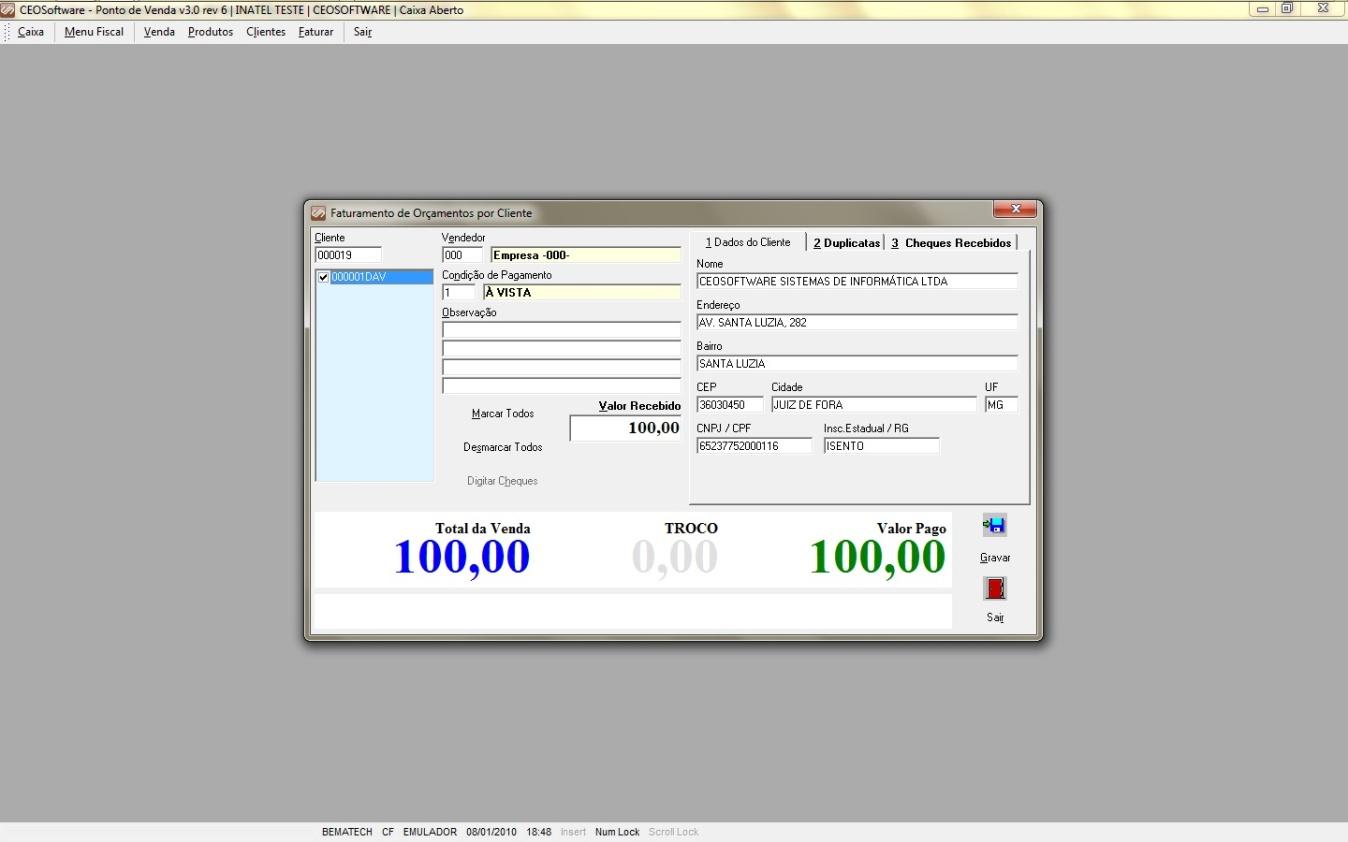Image resolution: width=1348 pixels, height=842 pixels.
Task: Click EMULADOR in the status bar
Action: click(x=430, y=832)
